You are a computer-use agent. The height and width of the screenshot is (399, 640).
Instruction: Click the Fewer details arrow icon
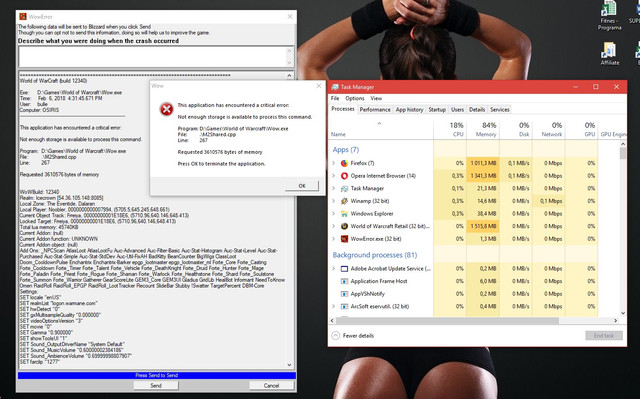coord(336,335)
